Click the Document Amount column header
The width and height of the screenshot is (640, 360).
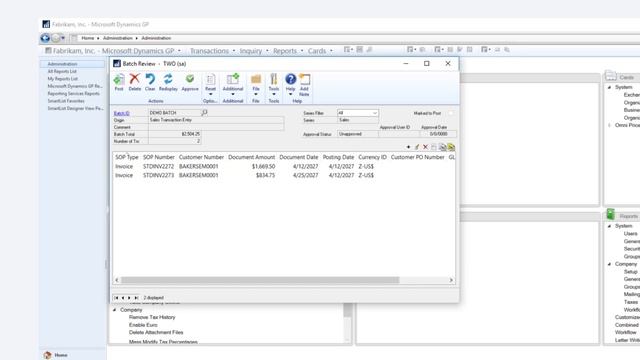[251, 157]
